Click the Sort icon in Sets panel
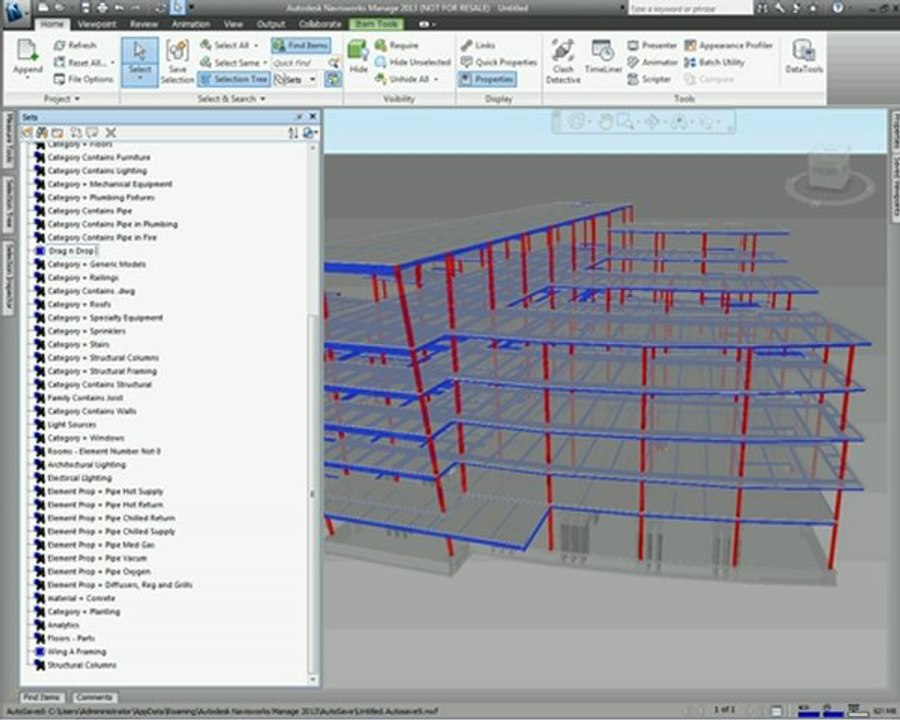Screen dimensions: 900x720 [x=293, y=133]
